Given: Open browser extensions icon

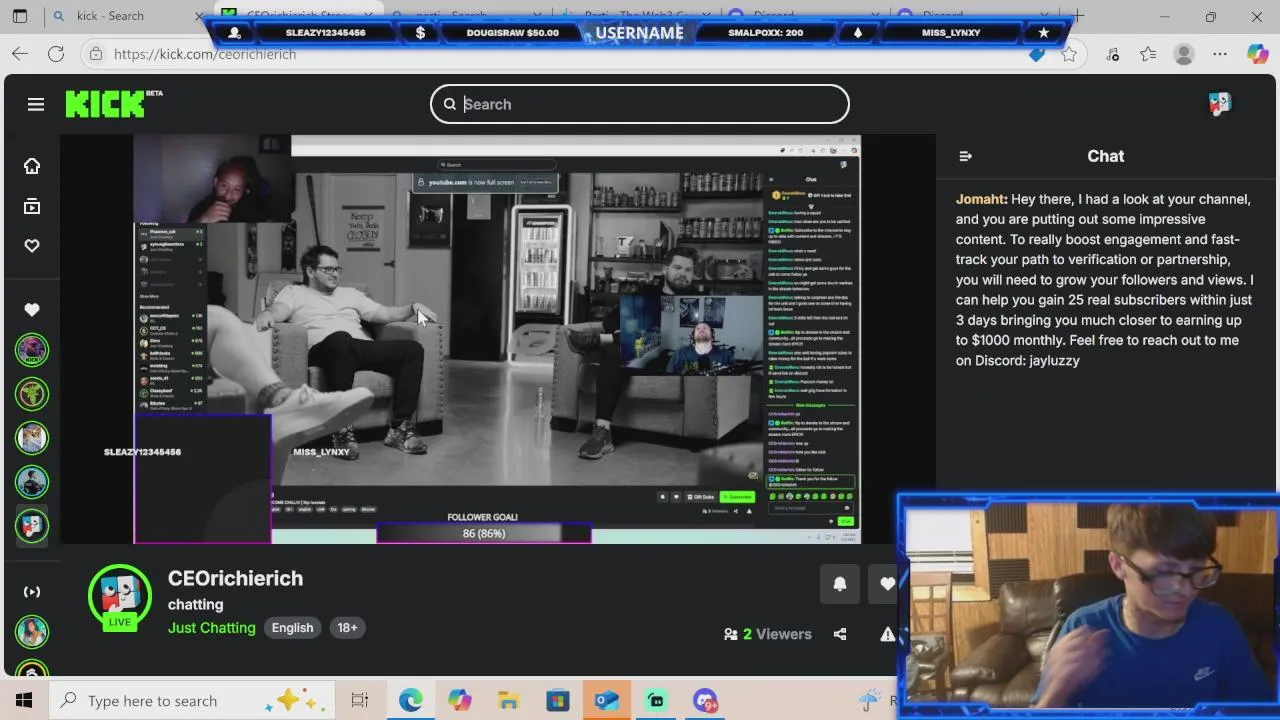Looking at the screenshot, I should click(1112, 54).
